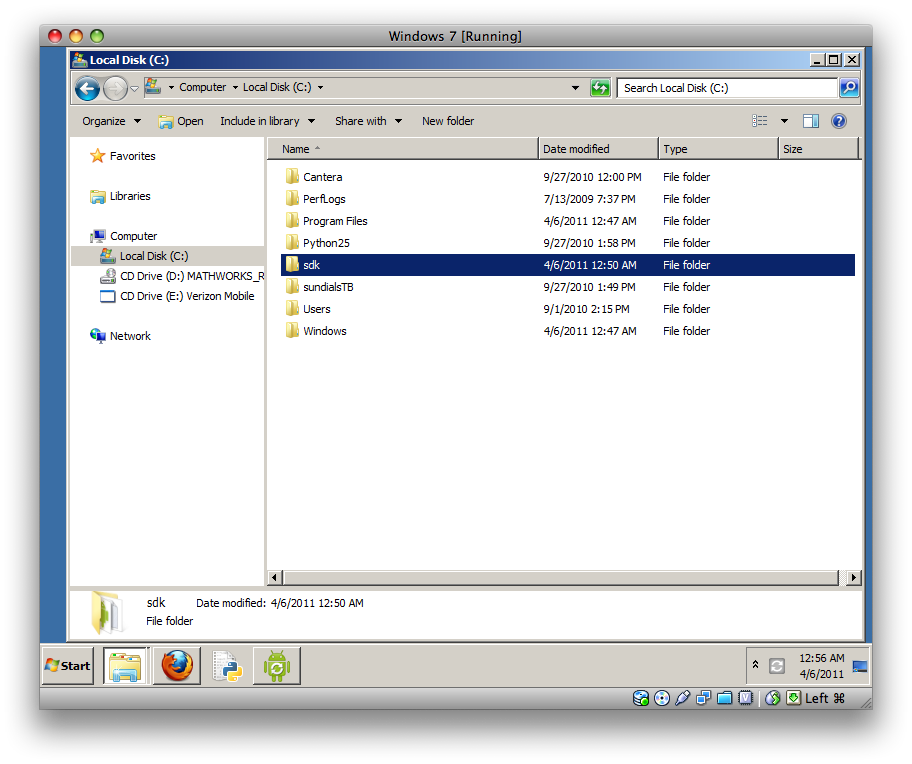Focus the Search Local Disk (C:) field
The image size is (912, 764).
tap(727, 88)
